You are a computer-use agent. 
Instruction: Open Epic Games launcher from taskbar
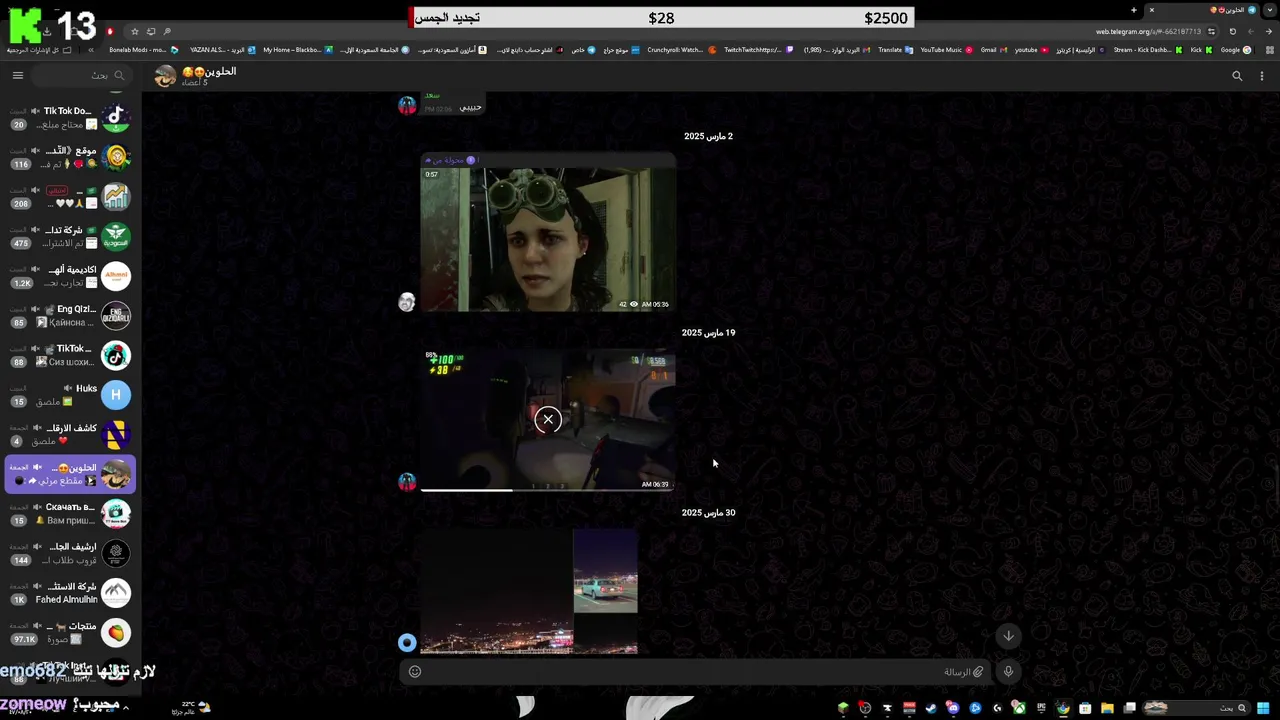tap(1041, 708)
